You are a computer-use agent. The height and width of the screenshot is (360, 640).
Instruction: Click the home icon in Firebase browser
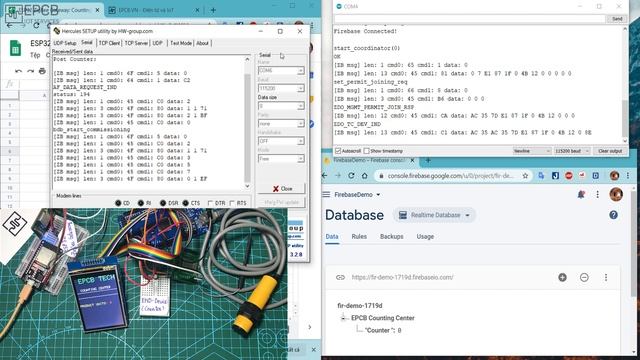pos(364,176)
